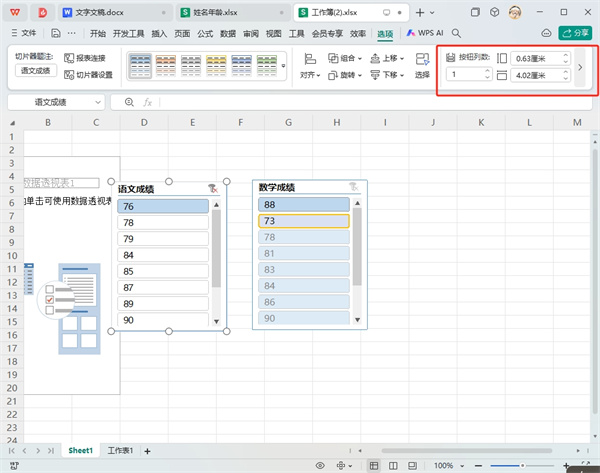Click the status bar macro icon at left
This screenshot has height=473, width=600.
14,465
